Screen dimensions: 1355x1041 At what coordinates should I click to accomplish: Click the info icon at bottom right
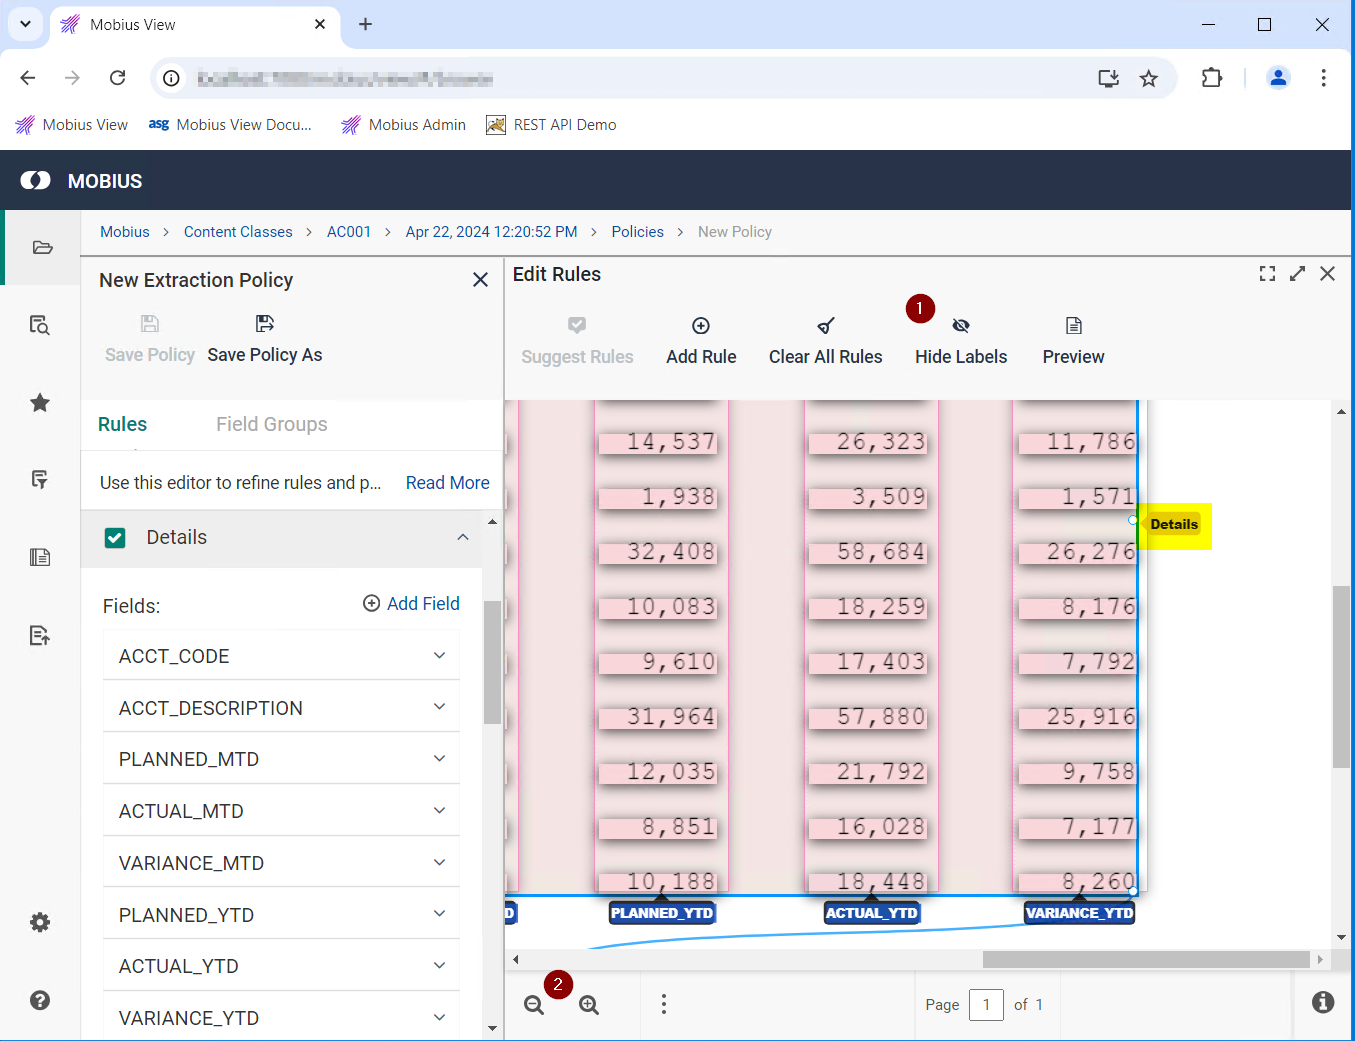tap(1322, 1002)
